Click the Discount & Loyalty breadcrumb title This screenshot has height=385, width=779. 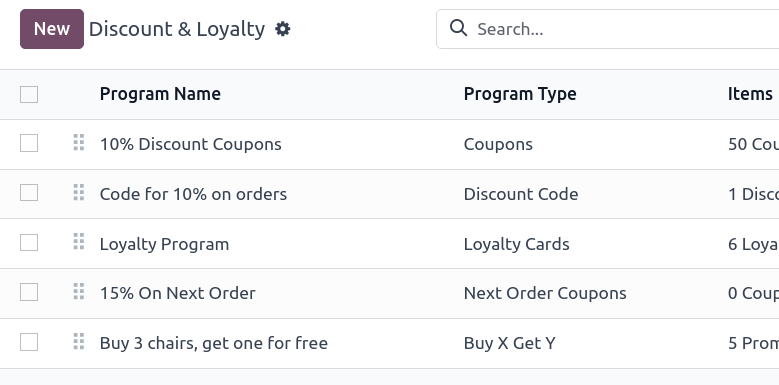(177, 29)
